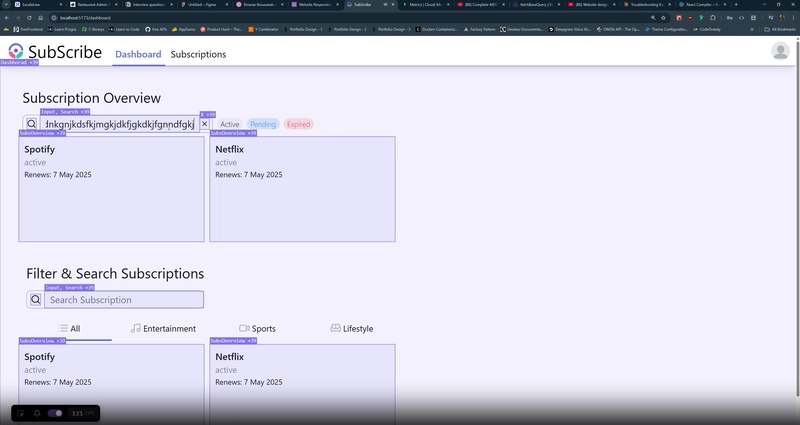Select the Lifestyle category tab

pyautogui.click(x=352, y=329)
